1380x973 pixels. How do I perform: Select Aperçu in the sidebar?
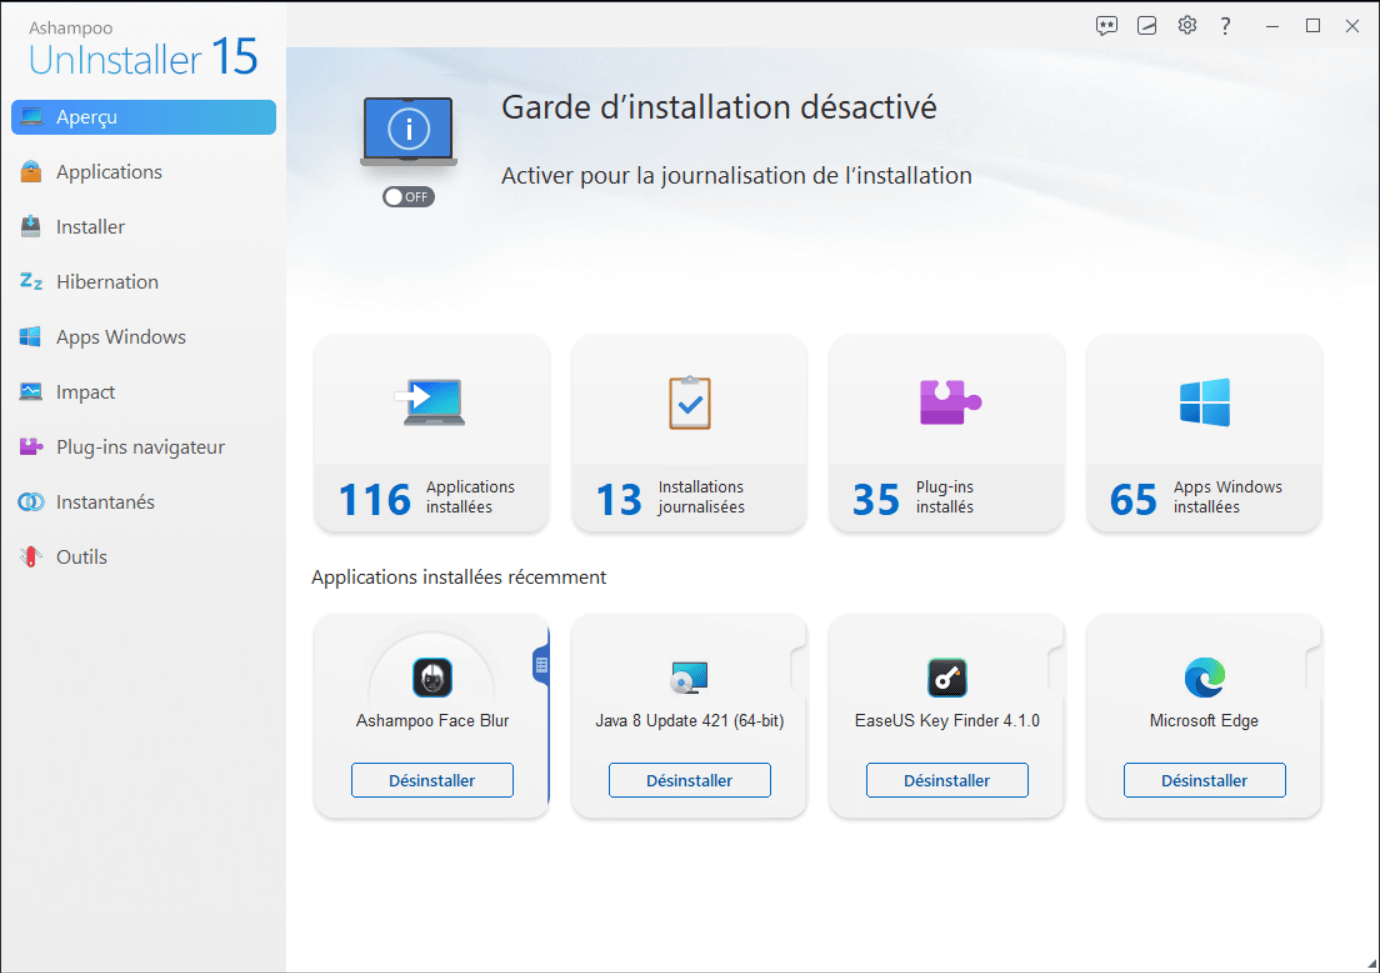pyautogui.click(x=143, y=117)
